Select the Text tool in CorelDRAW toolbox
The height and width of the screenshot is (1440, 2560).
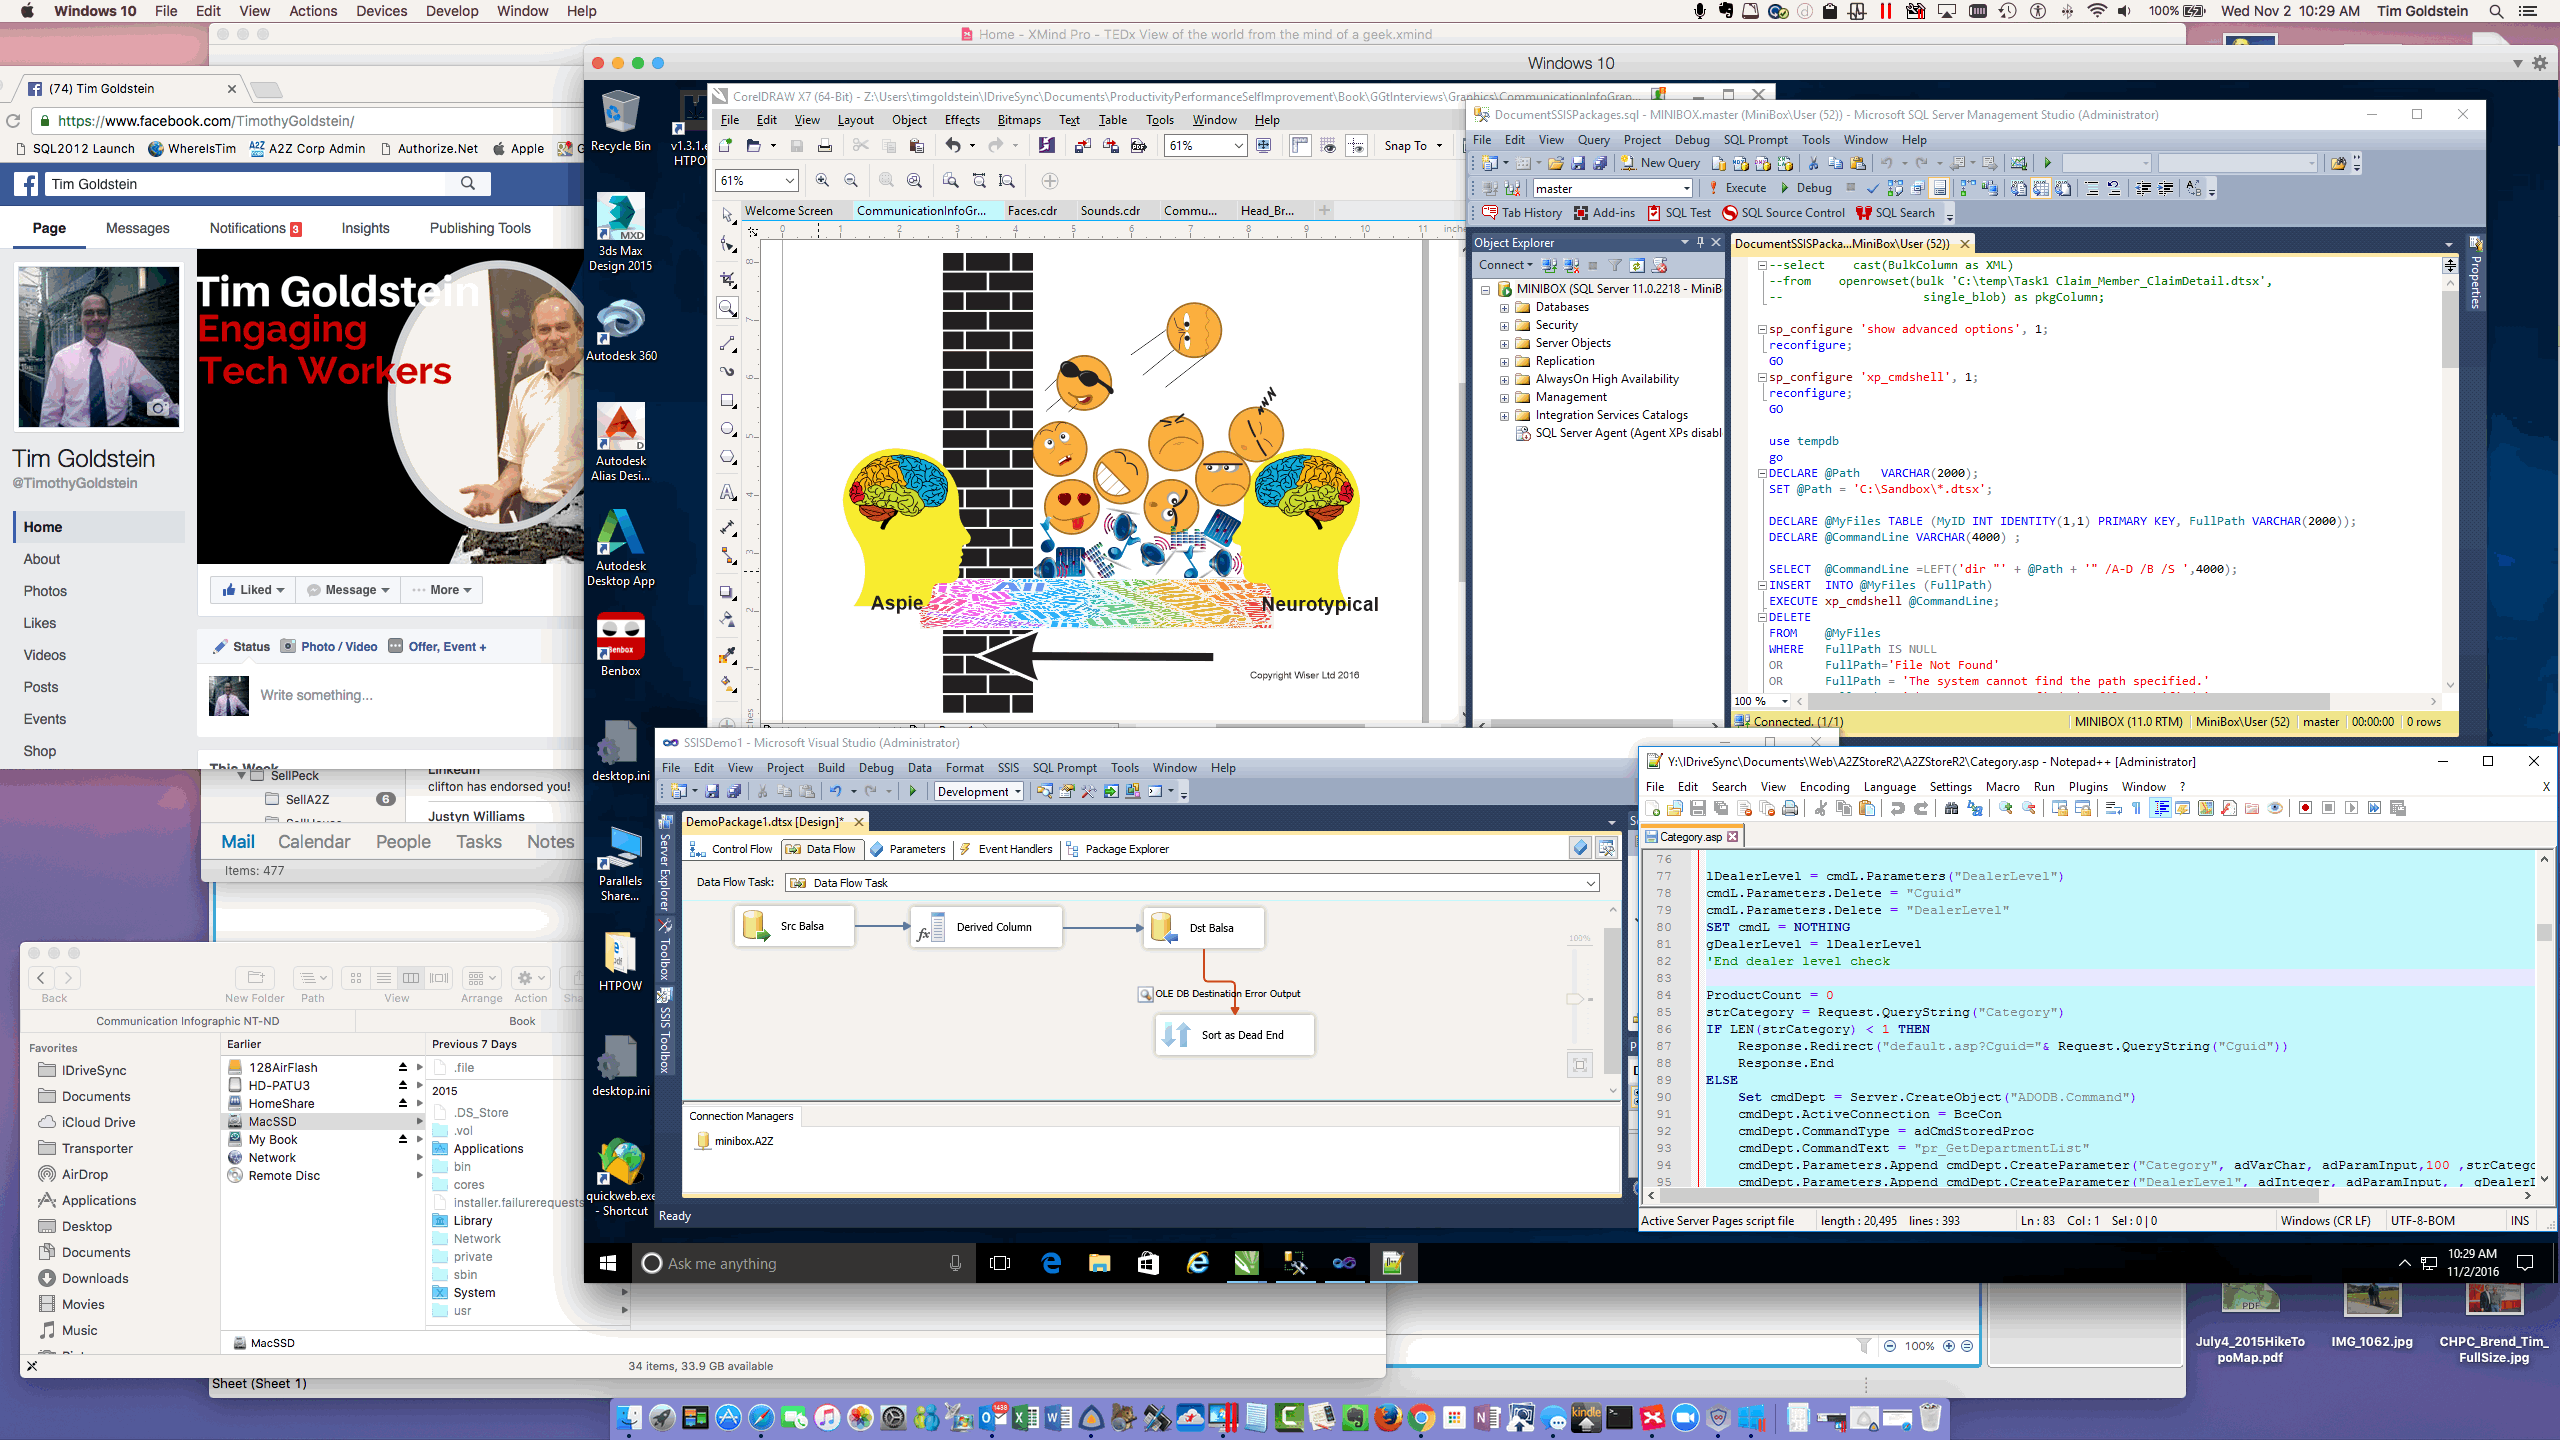(x=728, y=493)
